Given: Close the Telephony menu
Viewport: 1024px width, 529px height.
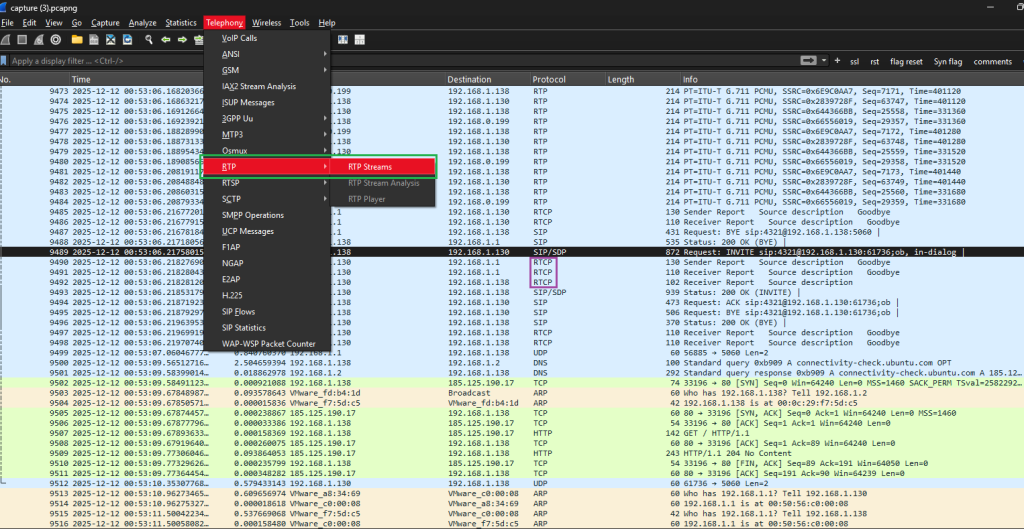Looking at the screenshot, I should click(x=225, y=23).
